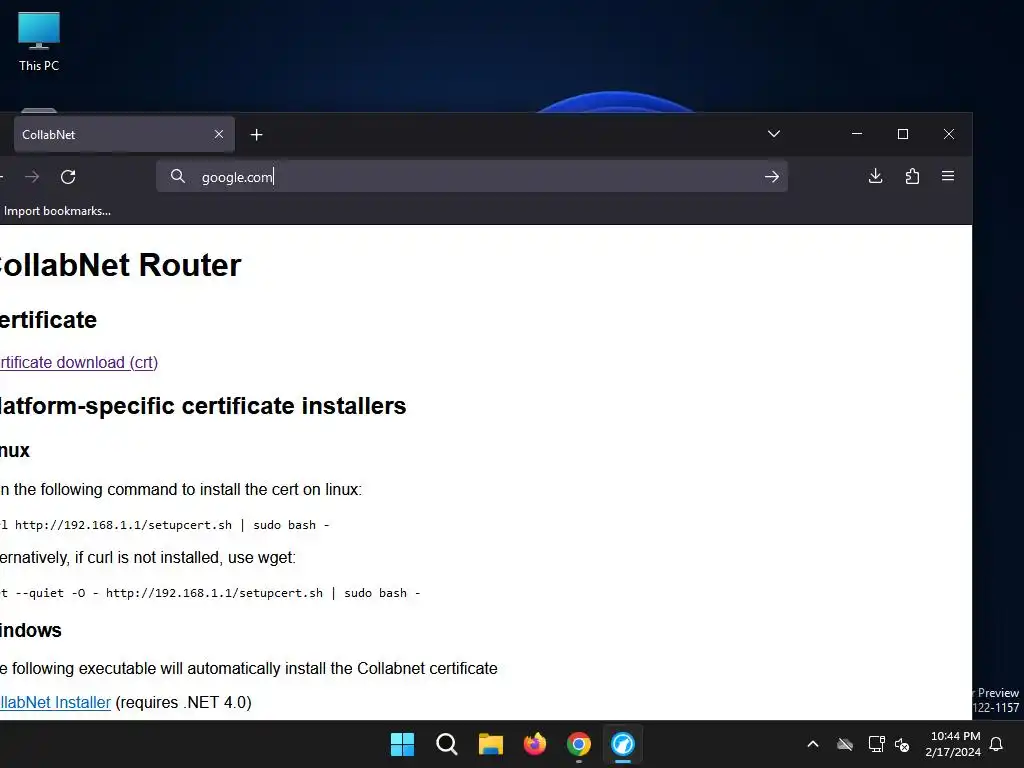Image resolution: width=1024 pixels, height=768 pixels.
Task: Open the clock showing 10:44 PM
Action: 953,744
